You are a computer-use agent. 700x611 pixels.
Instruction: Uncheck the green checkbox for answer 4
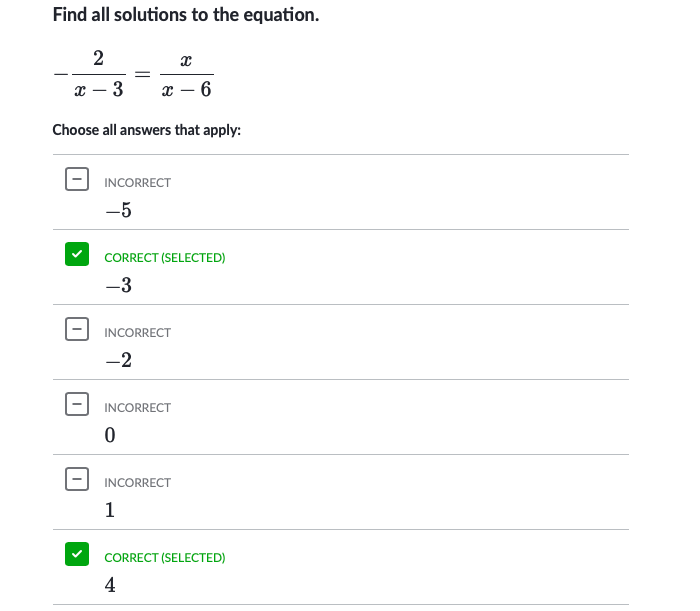click(76, 554)
